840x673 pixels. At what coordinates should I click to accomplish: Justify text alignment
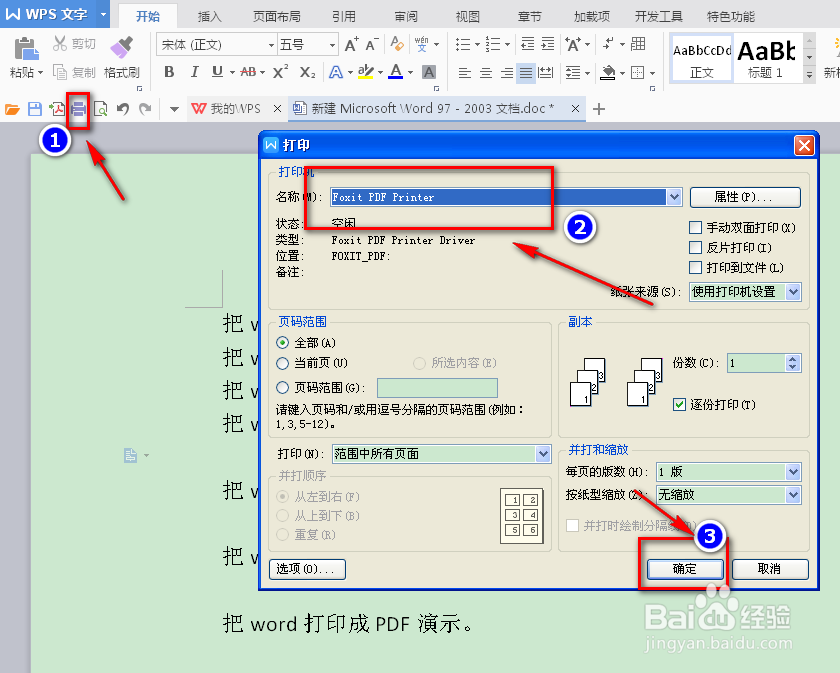click(526, 72)
